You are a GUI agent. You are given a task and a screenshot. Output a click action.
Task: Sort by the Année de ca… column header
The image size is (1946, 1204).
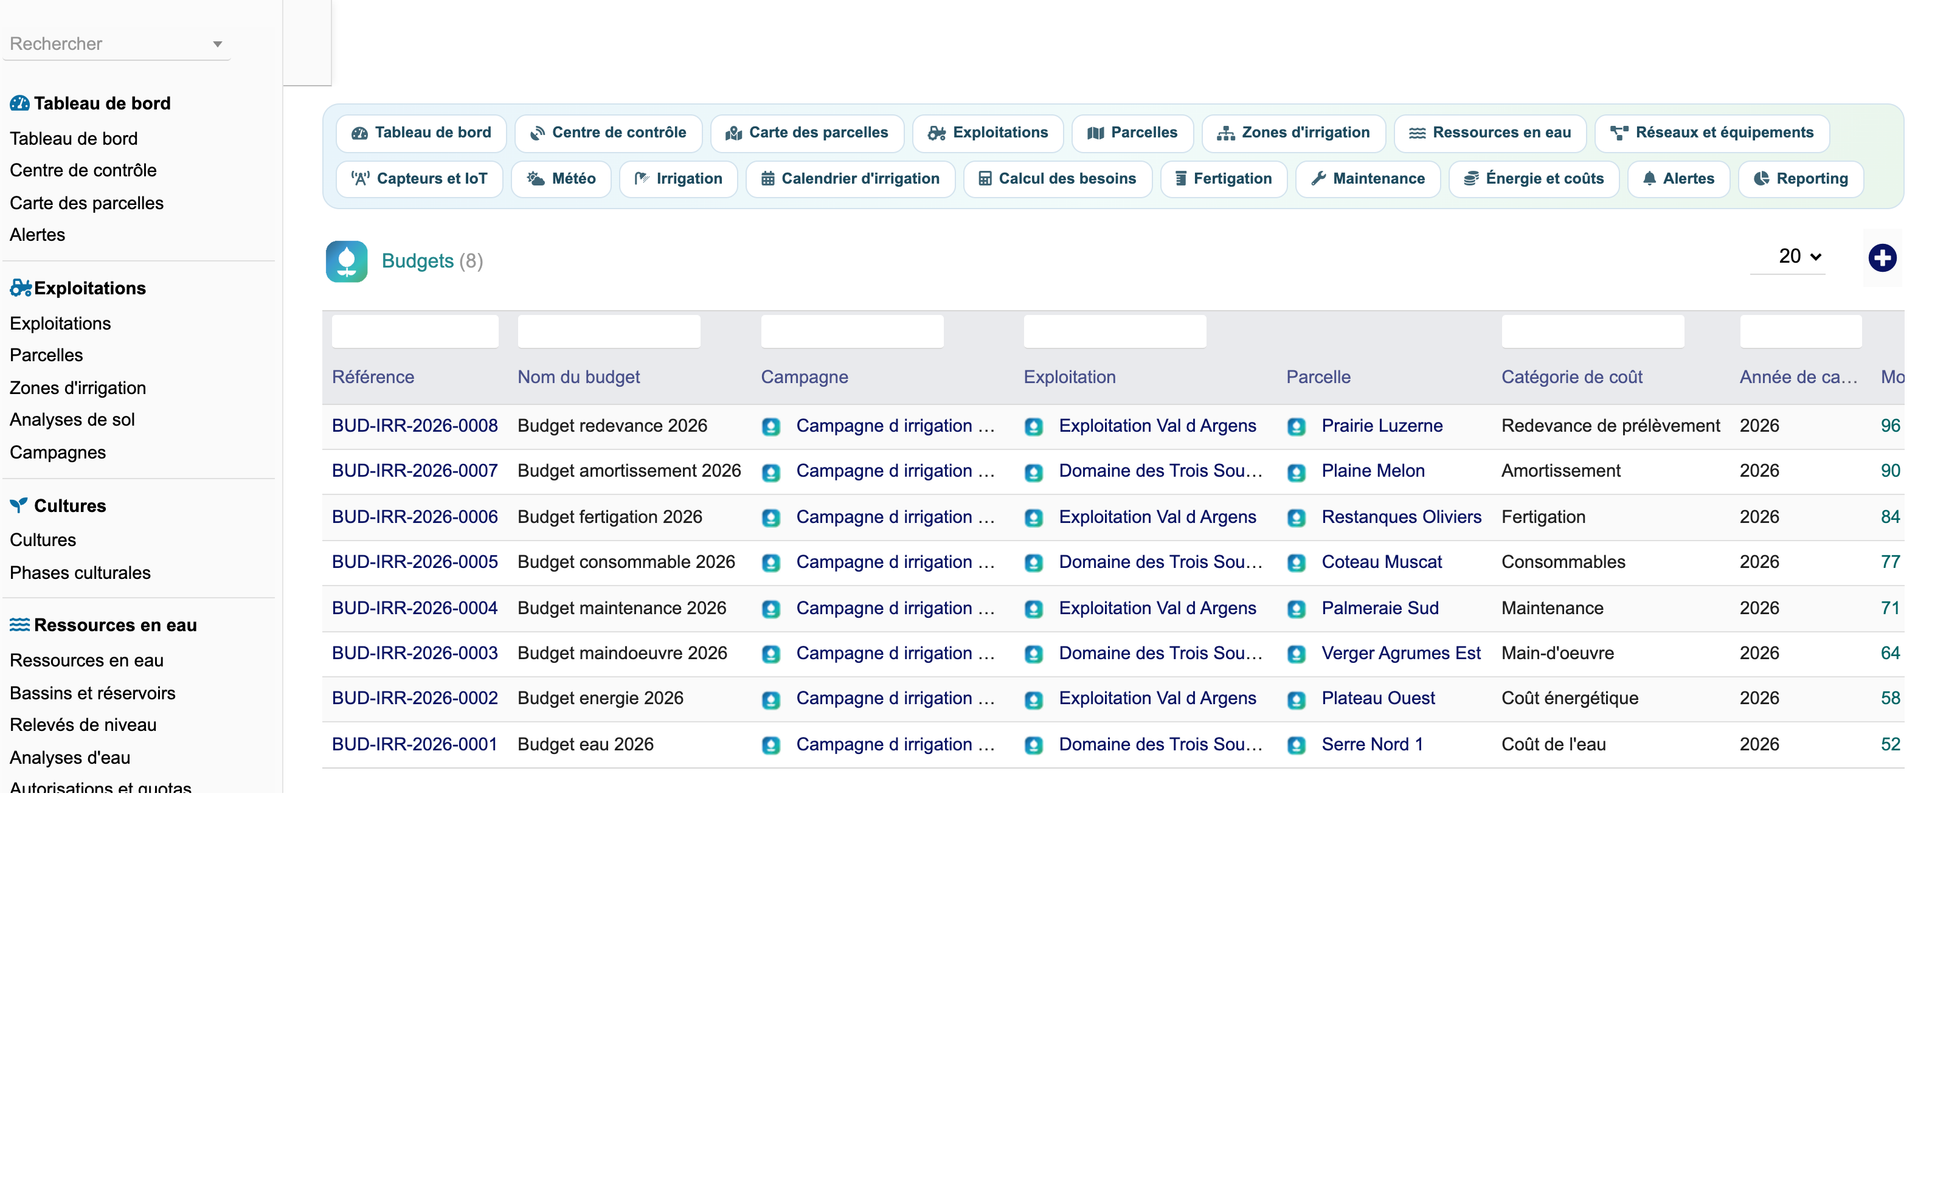coord(1798,377)
